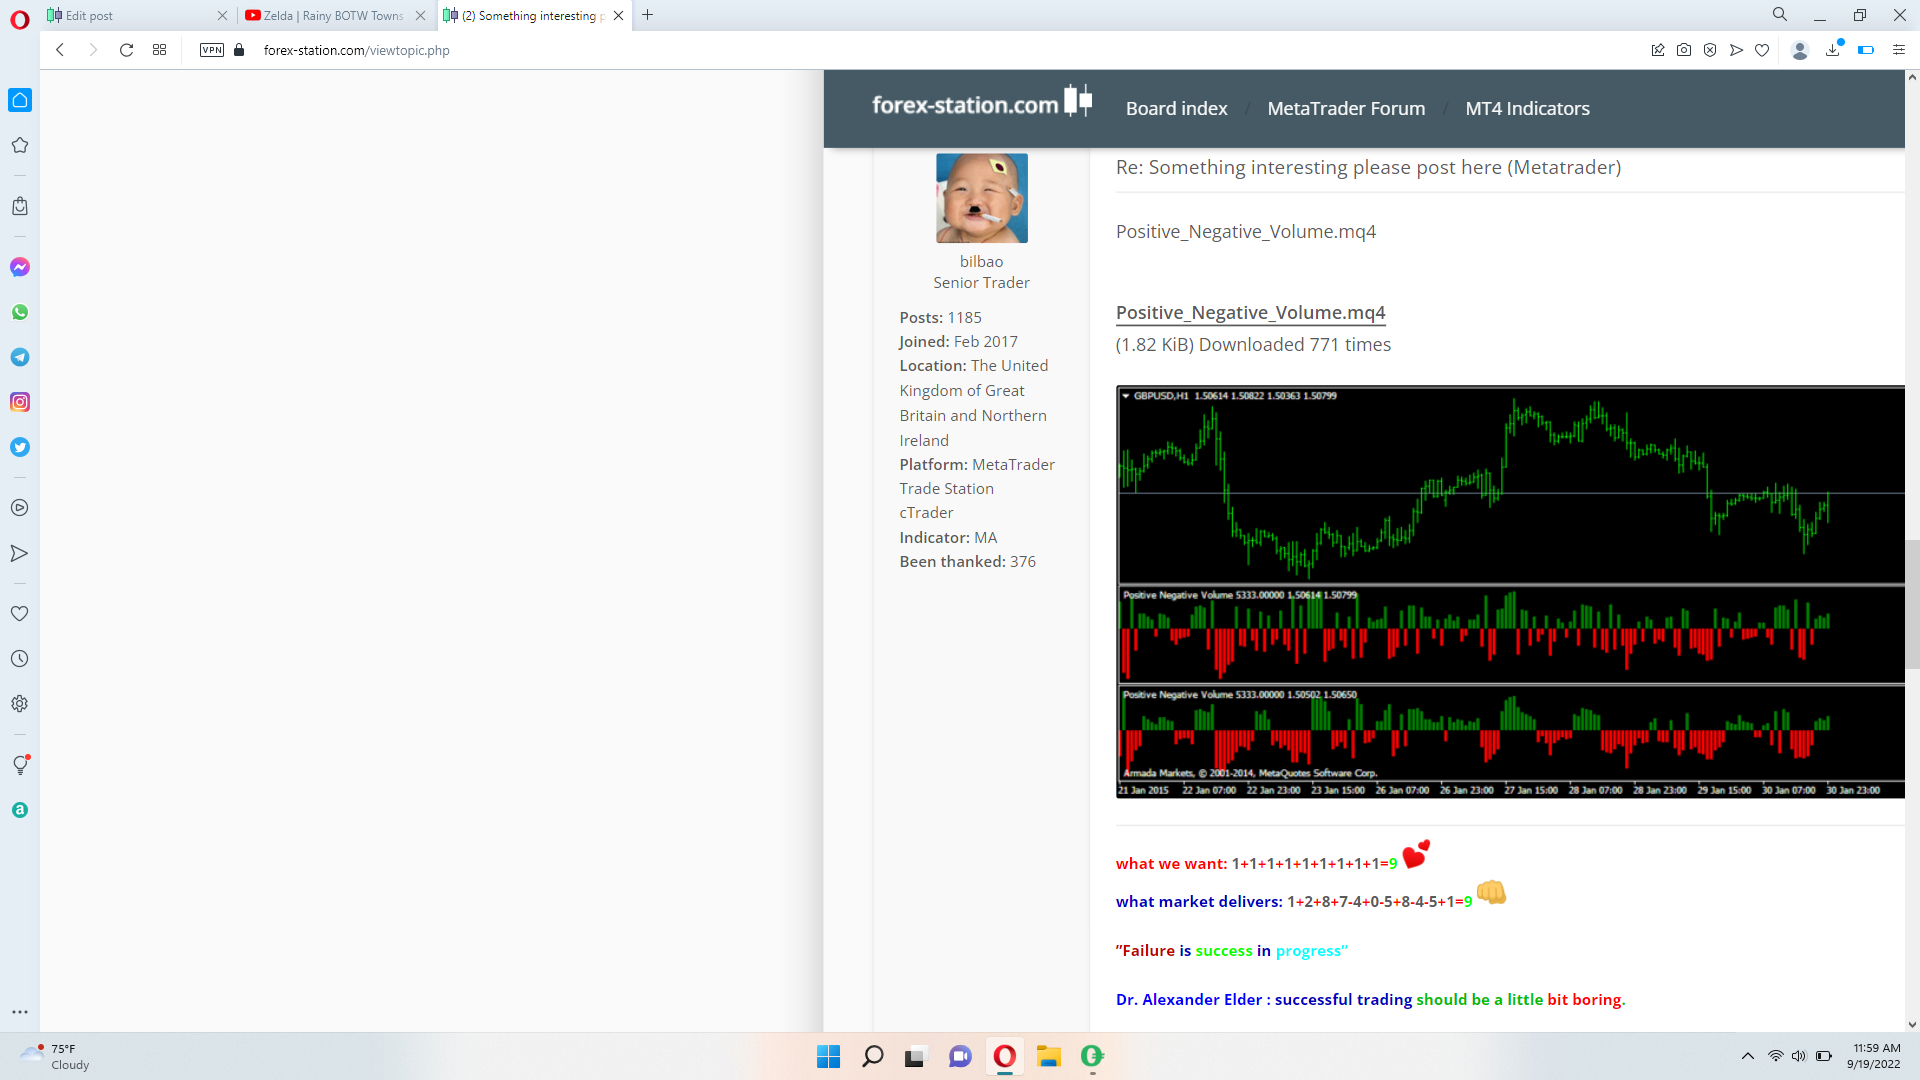Download Positive_Negative_Volume.mq4 attachment link
Screen dimensions: 1920x1080
pos(1250,313)
